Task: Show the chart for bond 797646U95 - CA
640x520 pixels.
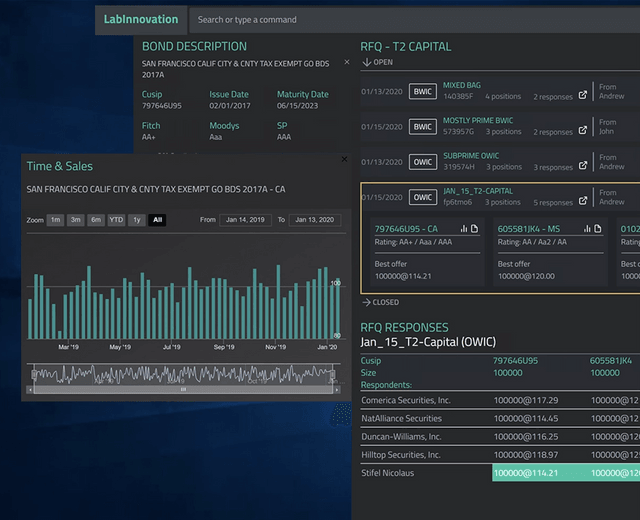Action: point(462,229)
